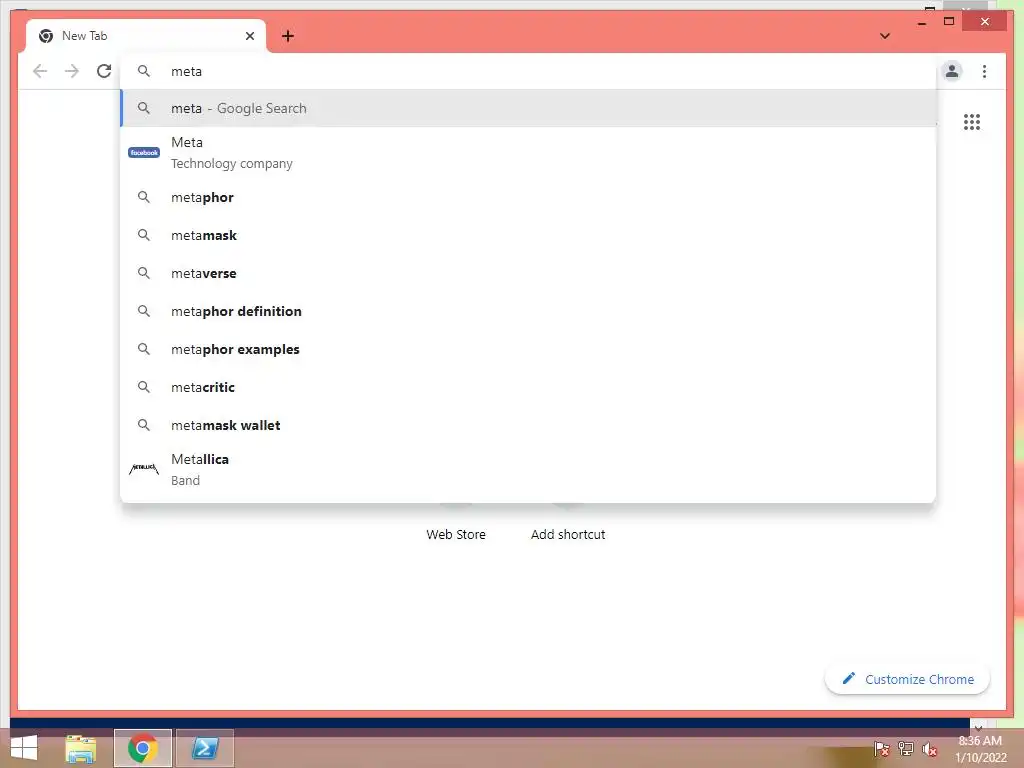
Task: Expand the tab search chevron
Action: click(885, 36)
